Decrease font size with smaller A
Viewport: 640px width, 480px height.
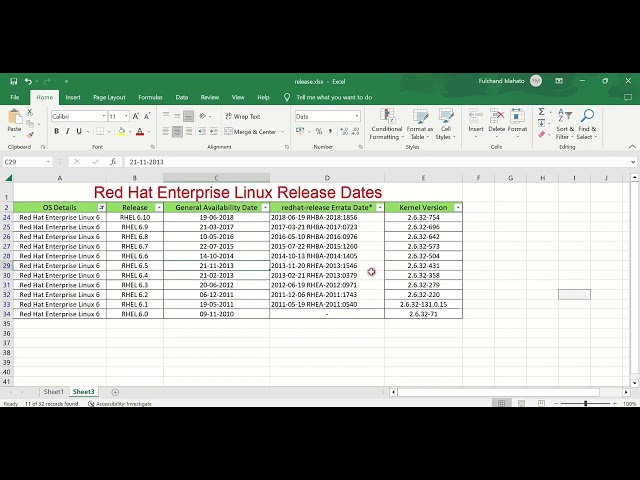tap(147, 116)
